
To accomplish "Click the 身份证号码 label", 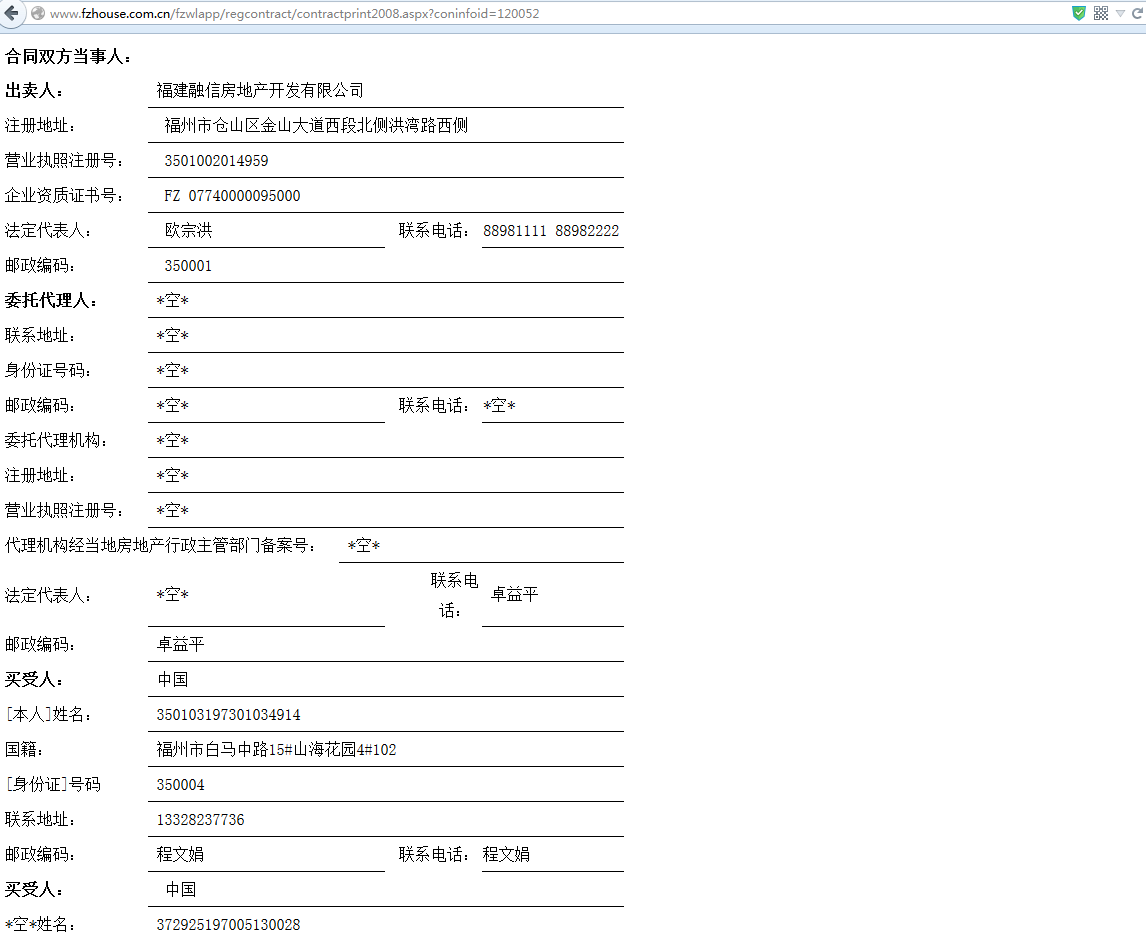I will [x=48, y=371].
